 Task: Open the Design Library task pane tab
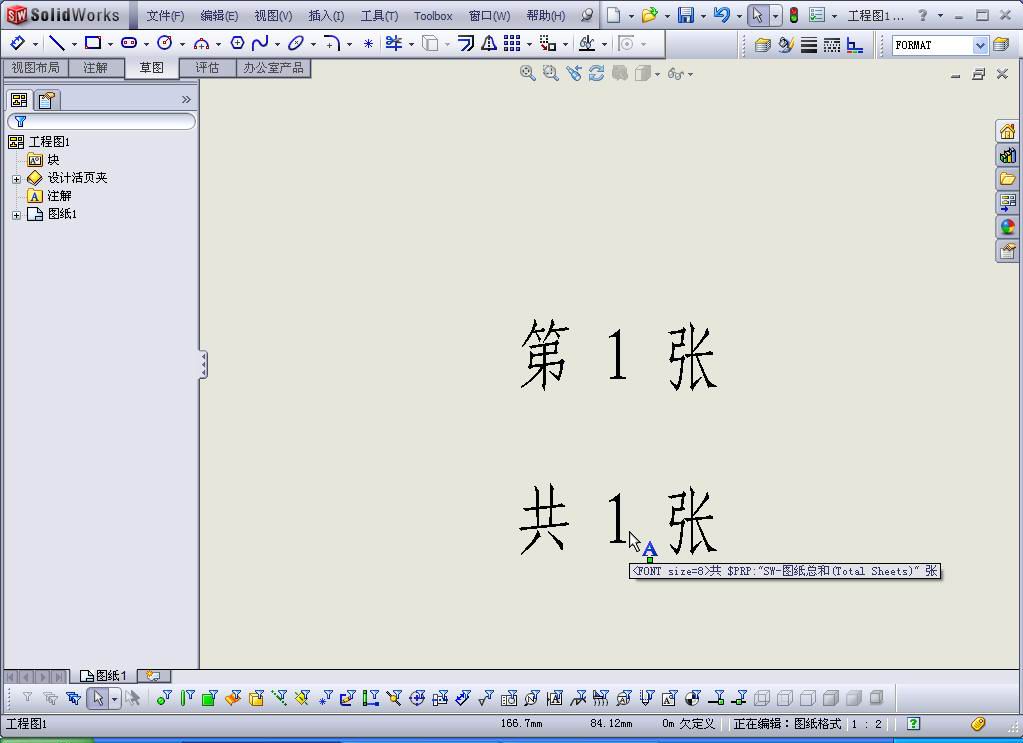[1007, 155]
